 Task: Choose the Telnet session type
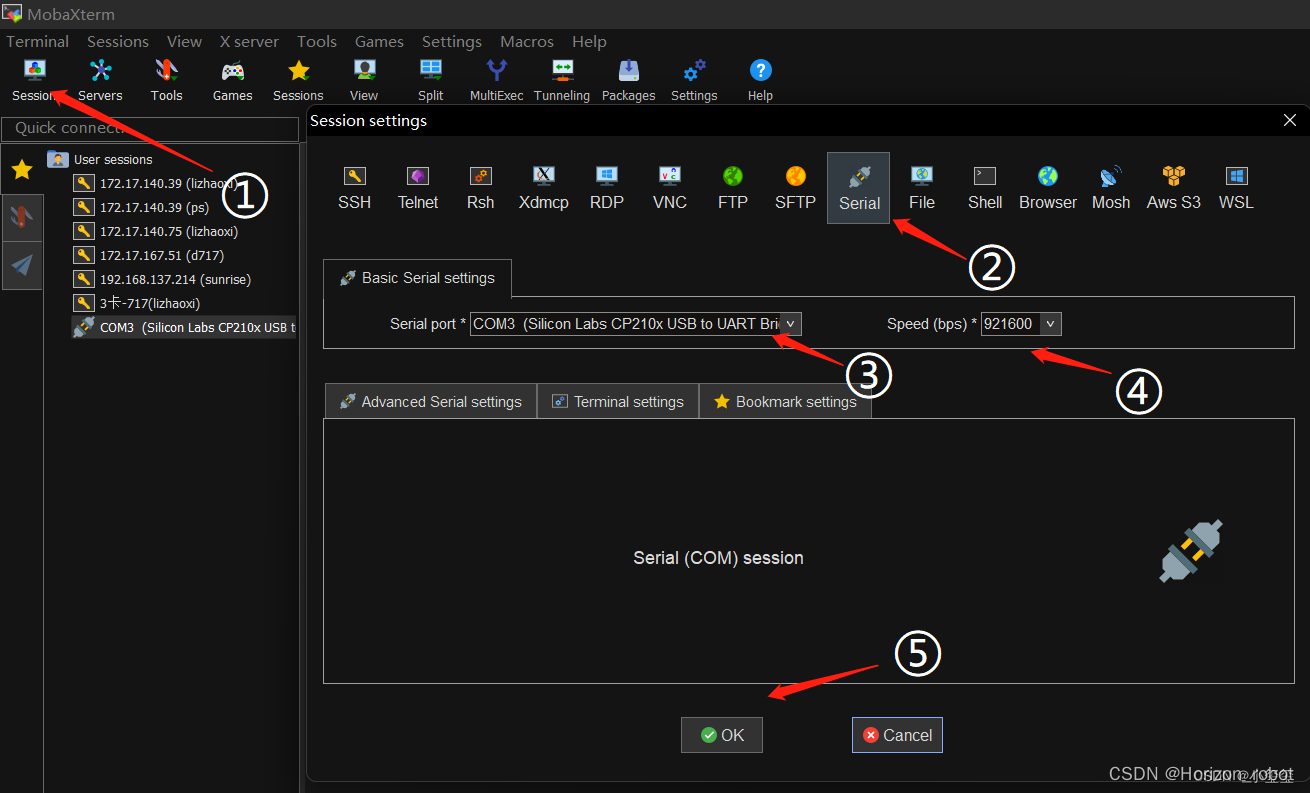click(x=418, y=188)
